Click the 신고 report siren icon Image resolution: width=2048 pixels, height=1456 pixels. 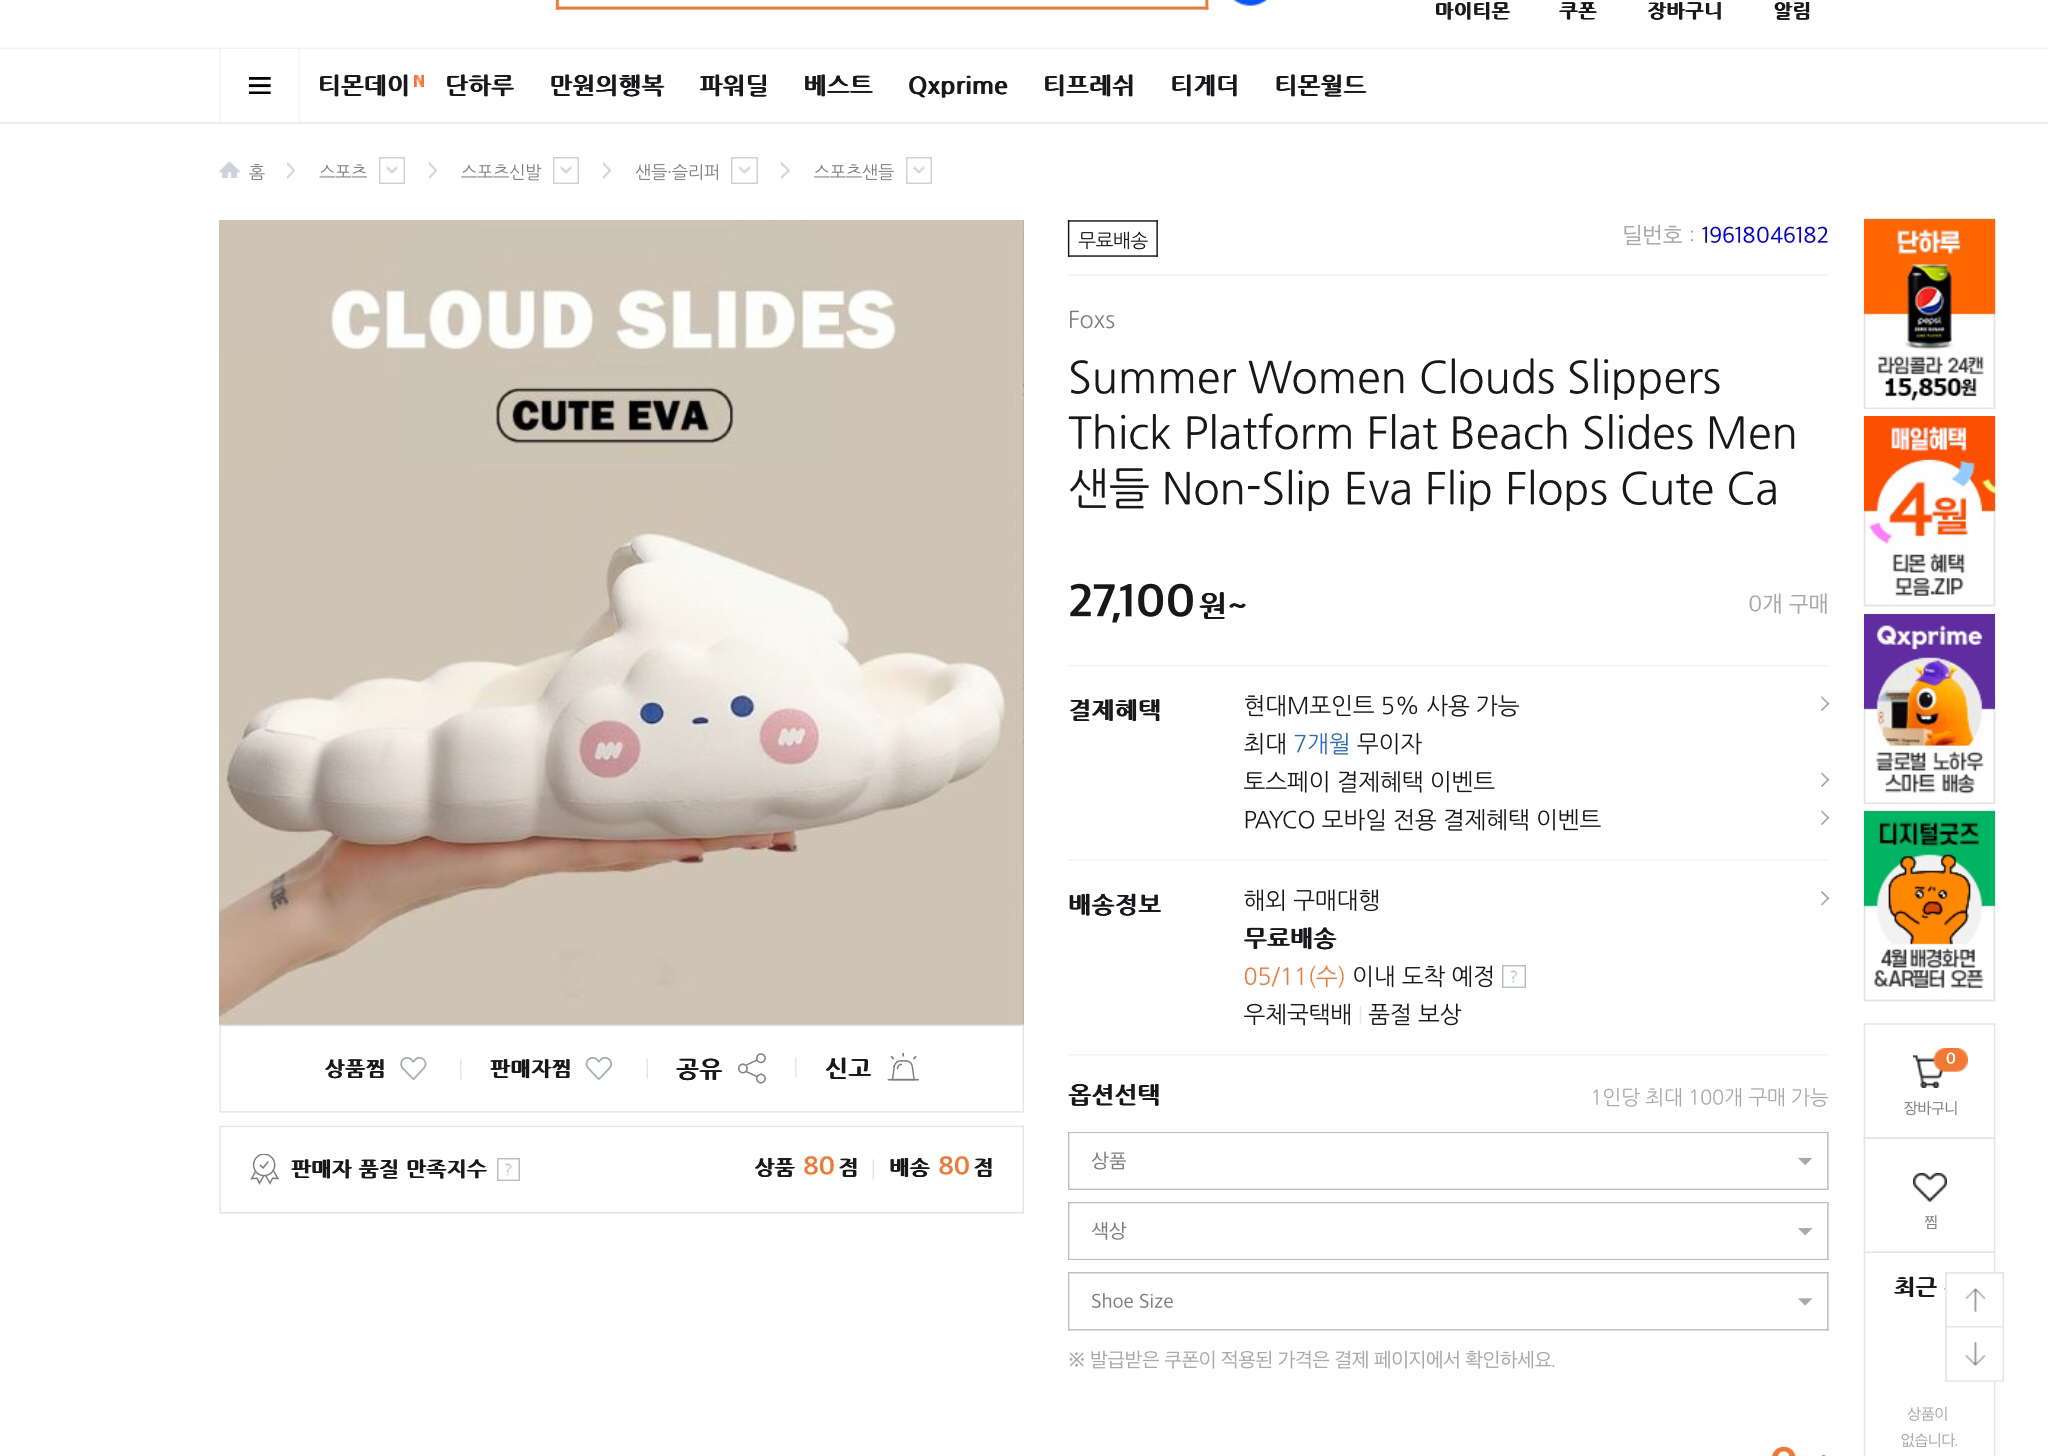(903, 1068)
